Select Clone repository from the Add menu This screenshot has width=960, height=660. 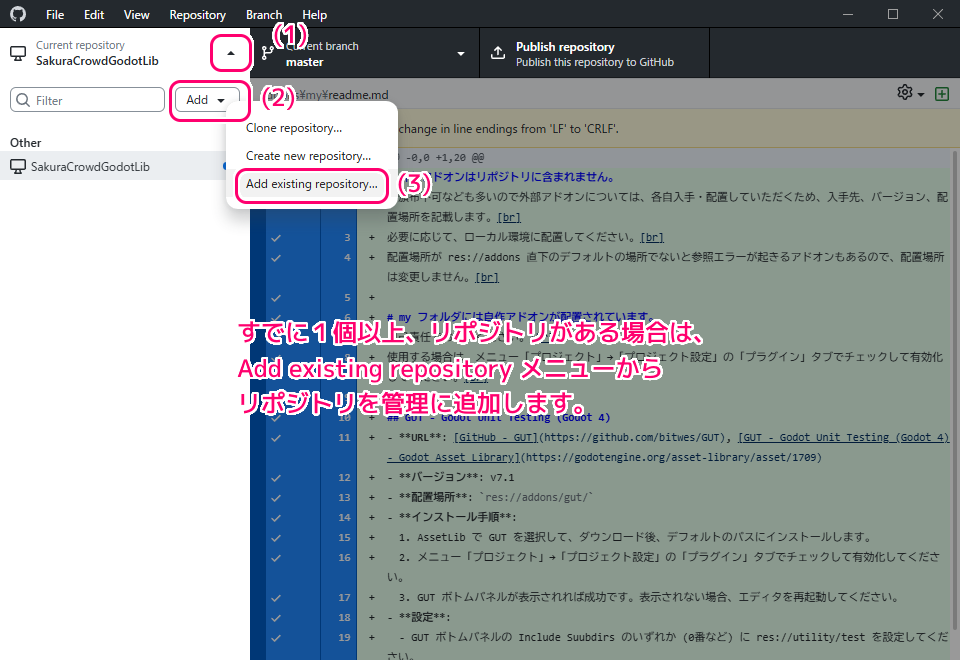click(x=294, y=128)
